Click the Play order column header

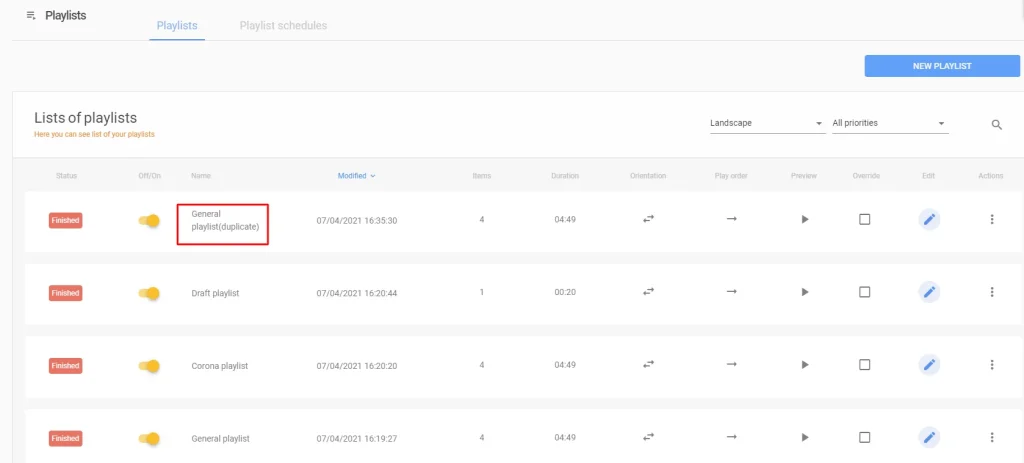point(731,176)
